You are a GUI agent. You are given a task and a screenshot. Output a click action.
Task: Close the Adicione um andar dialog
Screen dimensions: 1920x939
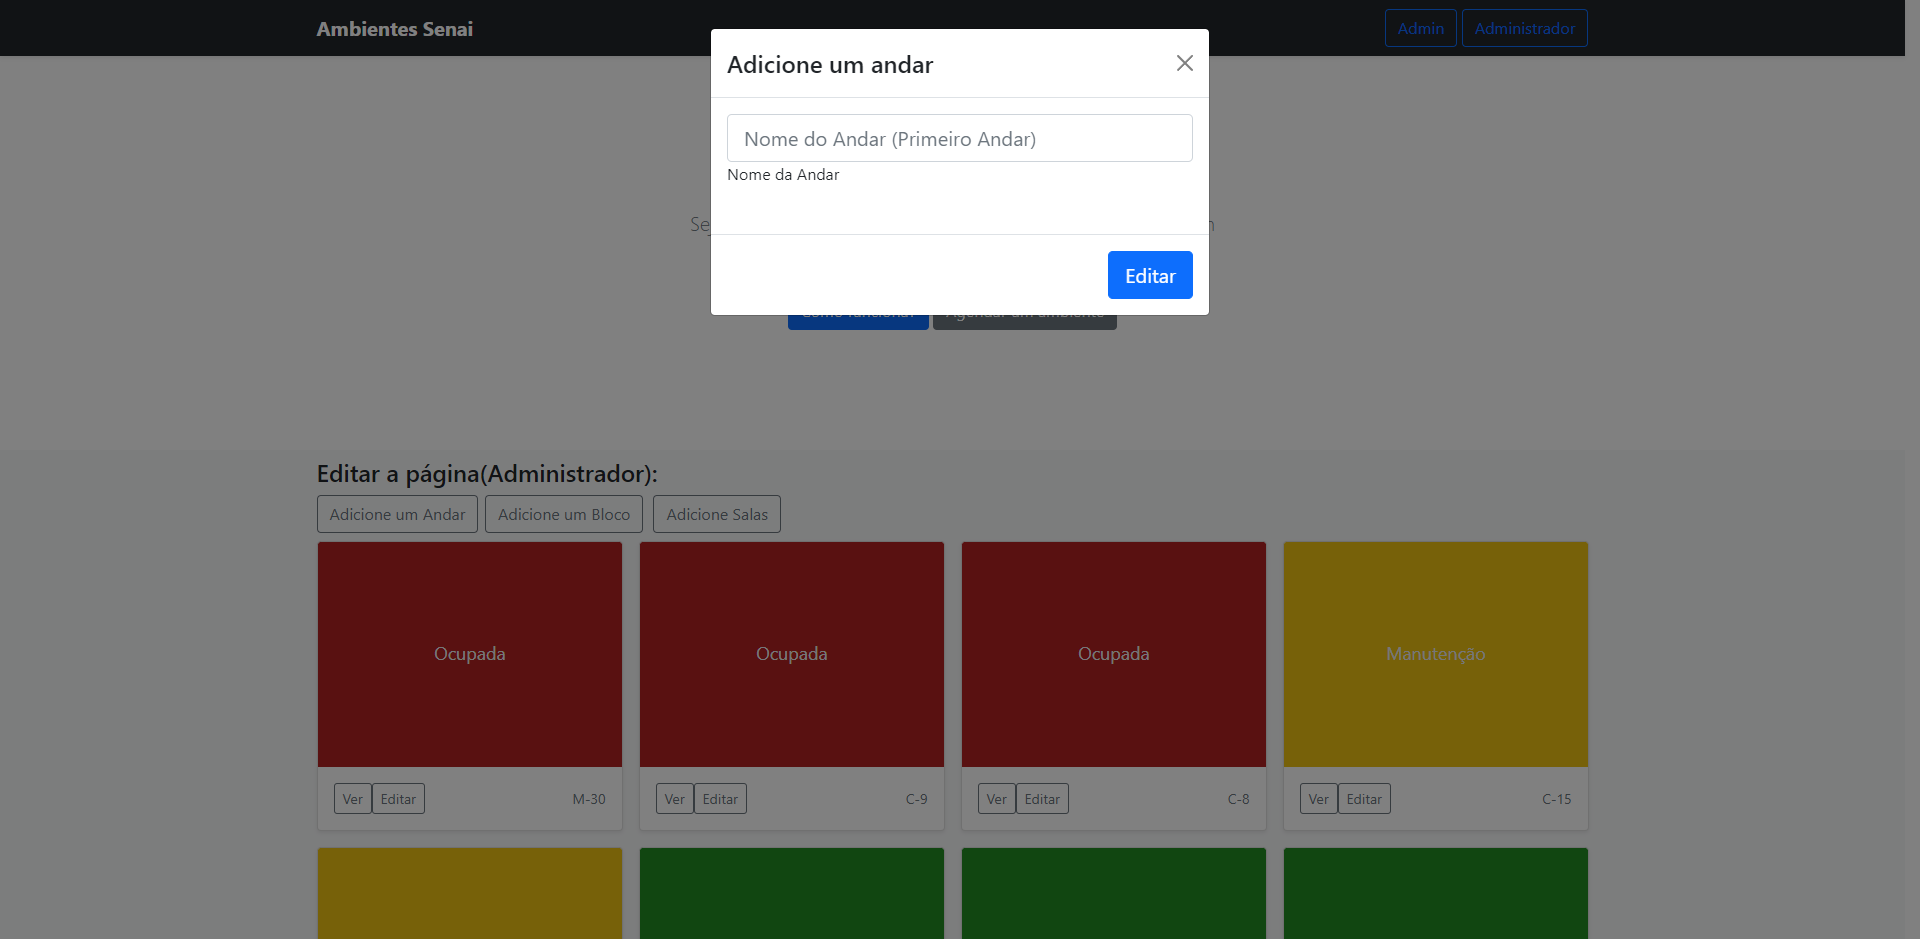1184,63
